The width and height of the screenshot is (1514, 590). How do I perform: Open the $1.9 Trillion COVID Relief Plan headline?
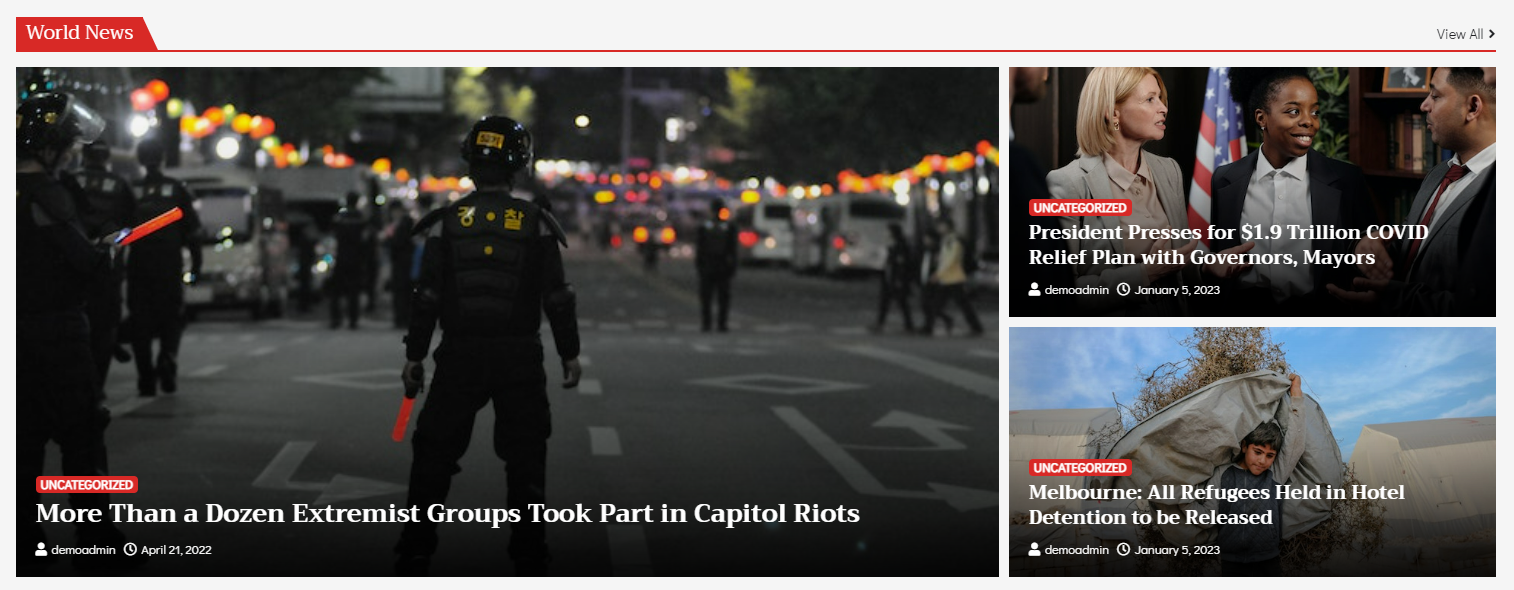point(1229,245)
